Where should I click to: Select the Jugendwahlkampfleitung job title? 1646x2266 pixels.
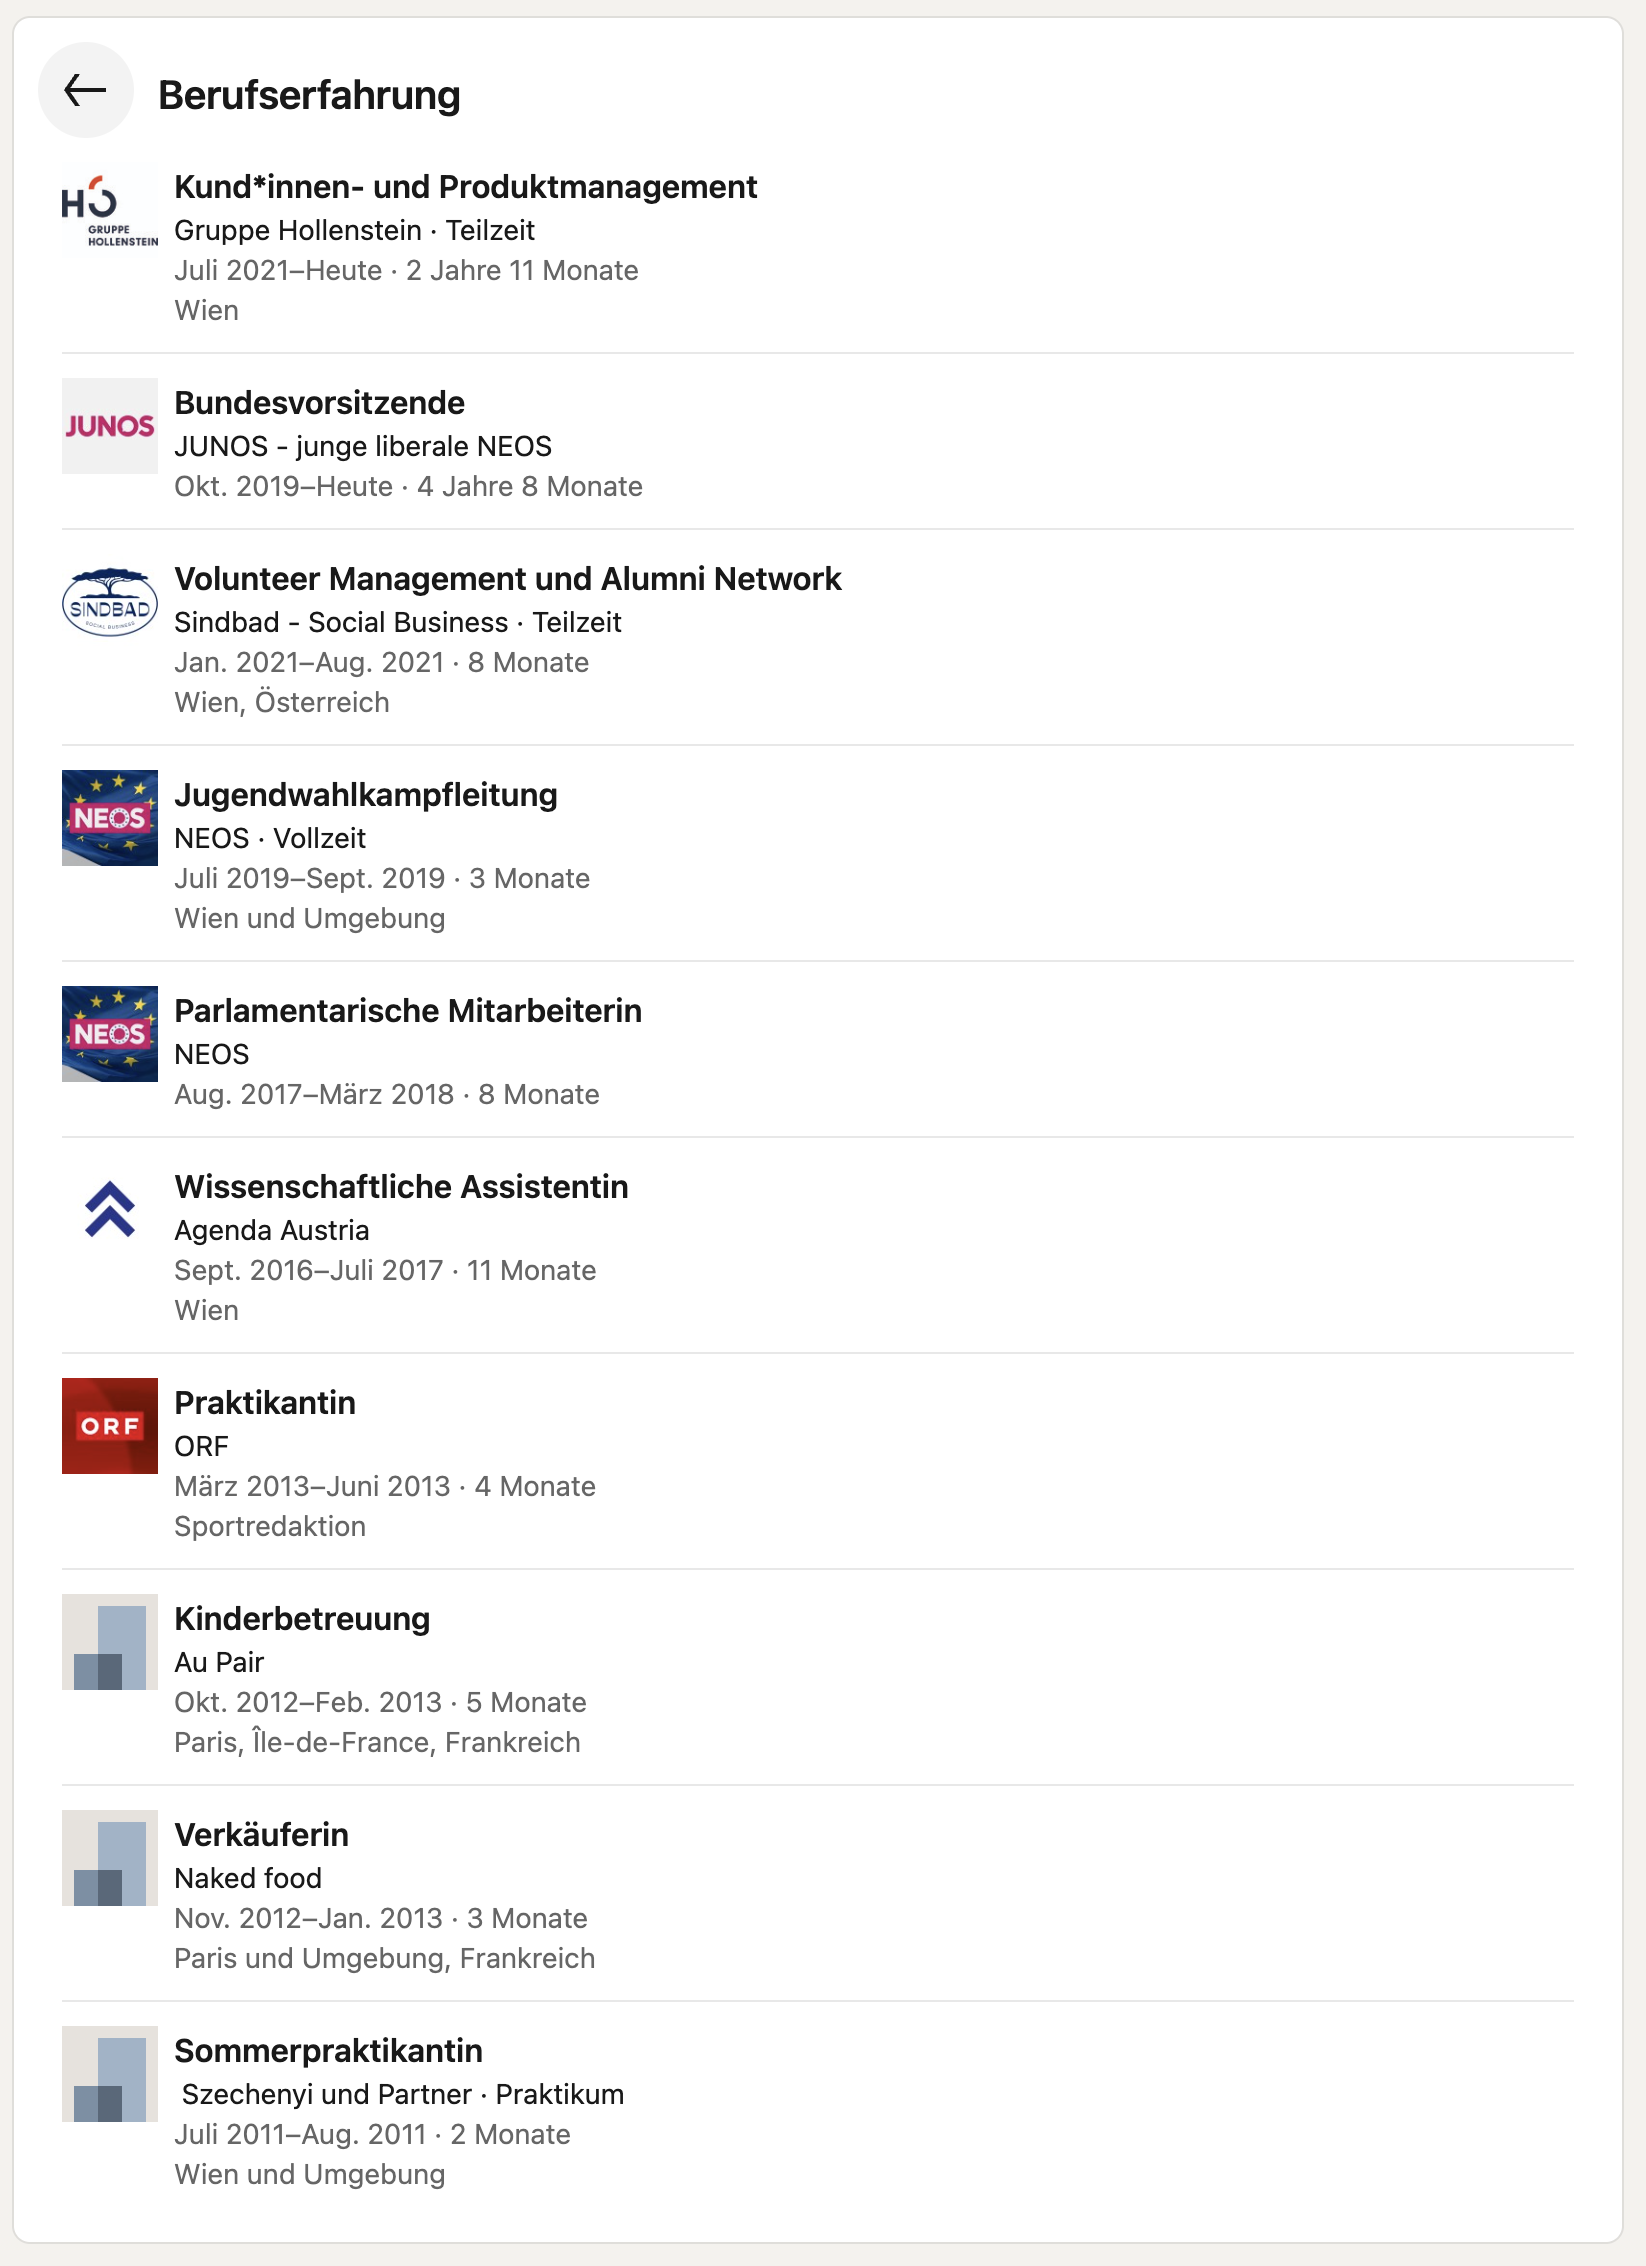[x=366, y=795]
